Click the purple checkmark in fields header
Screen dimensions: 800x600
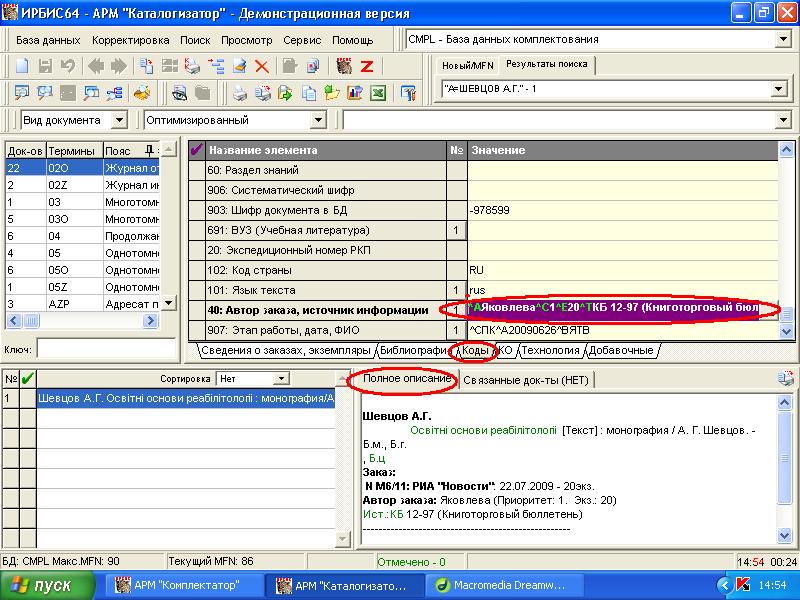tap(196, 150)
